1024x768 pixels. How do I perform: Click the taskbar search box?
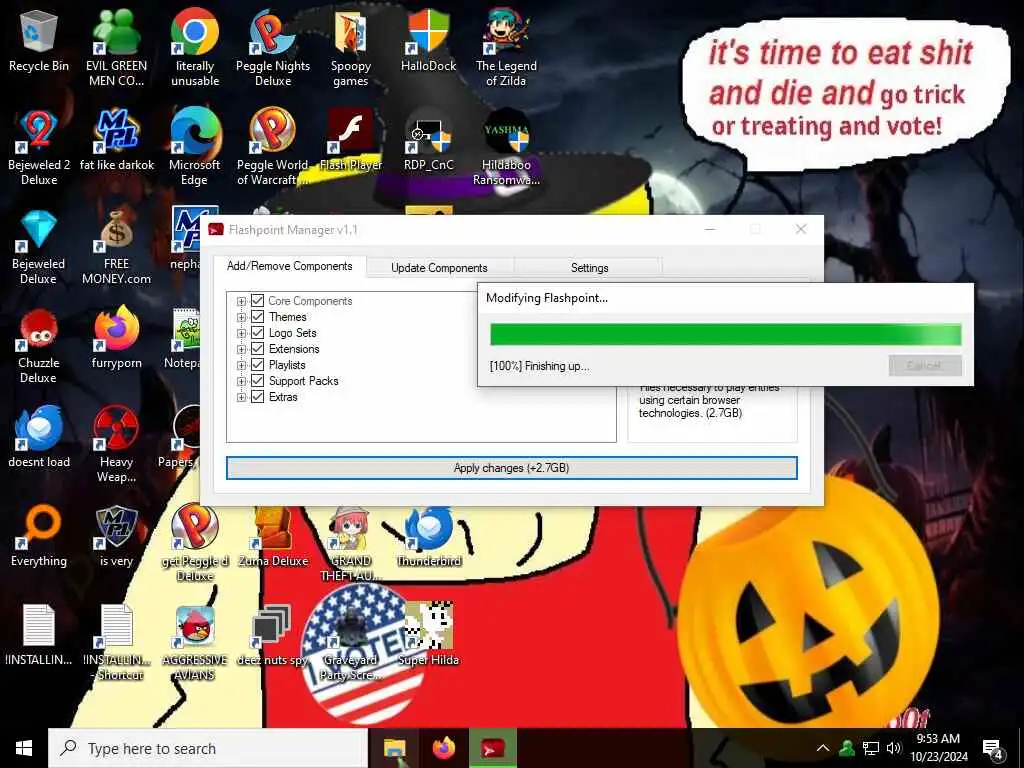pyautogui.click(x=208, y=748)
